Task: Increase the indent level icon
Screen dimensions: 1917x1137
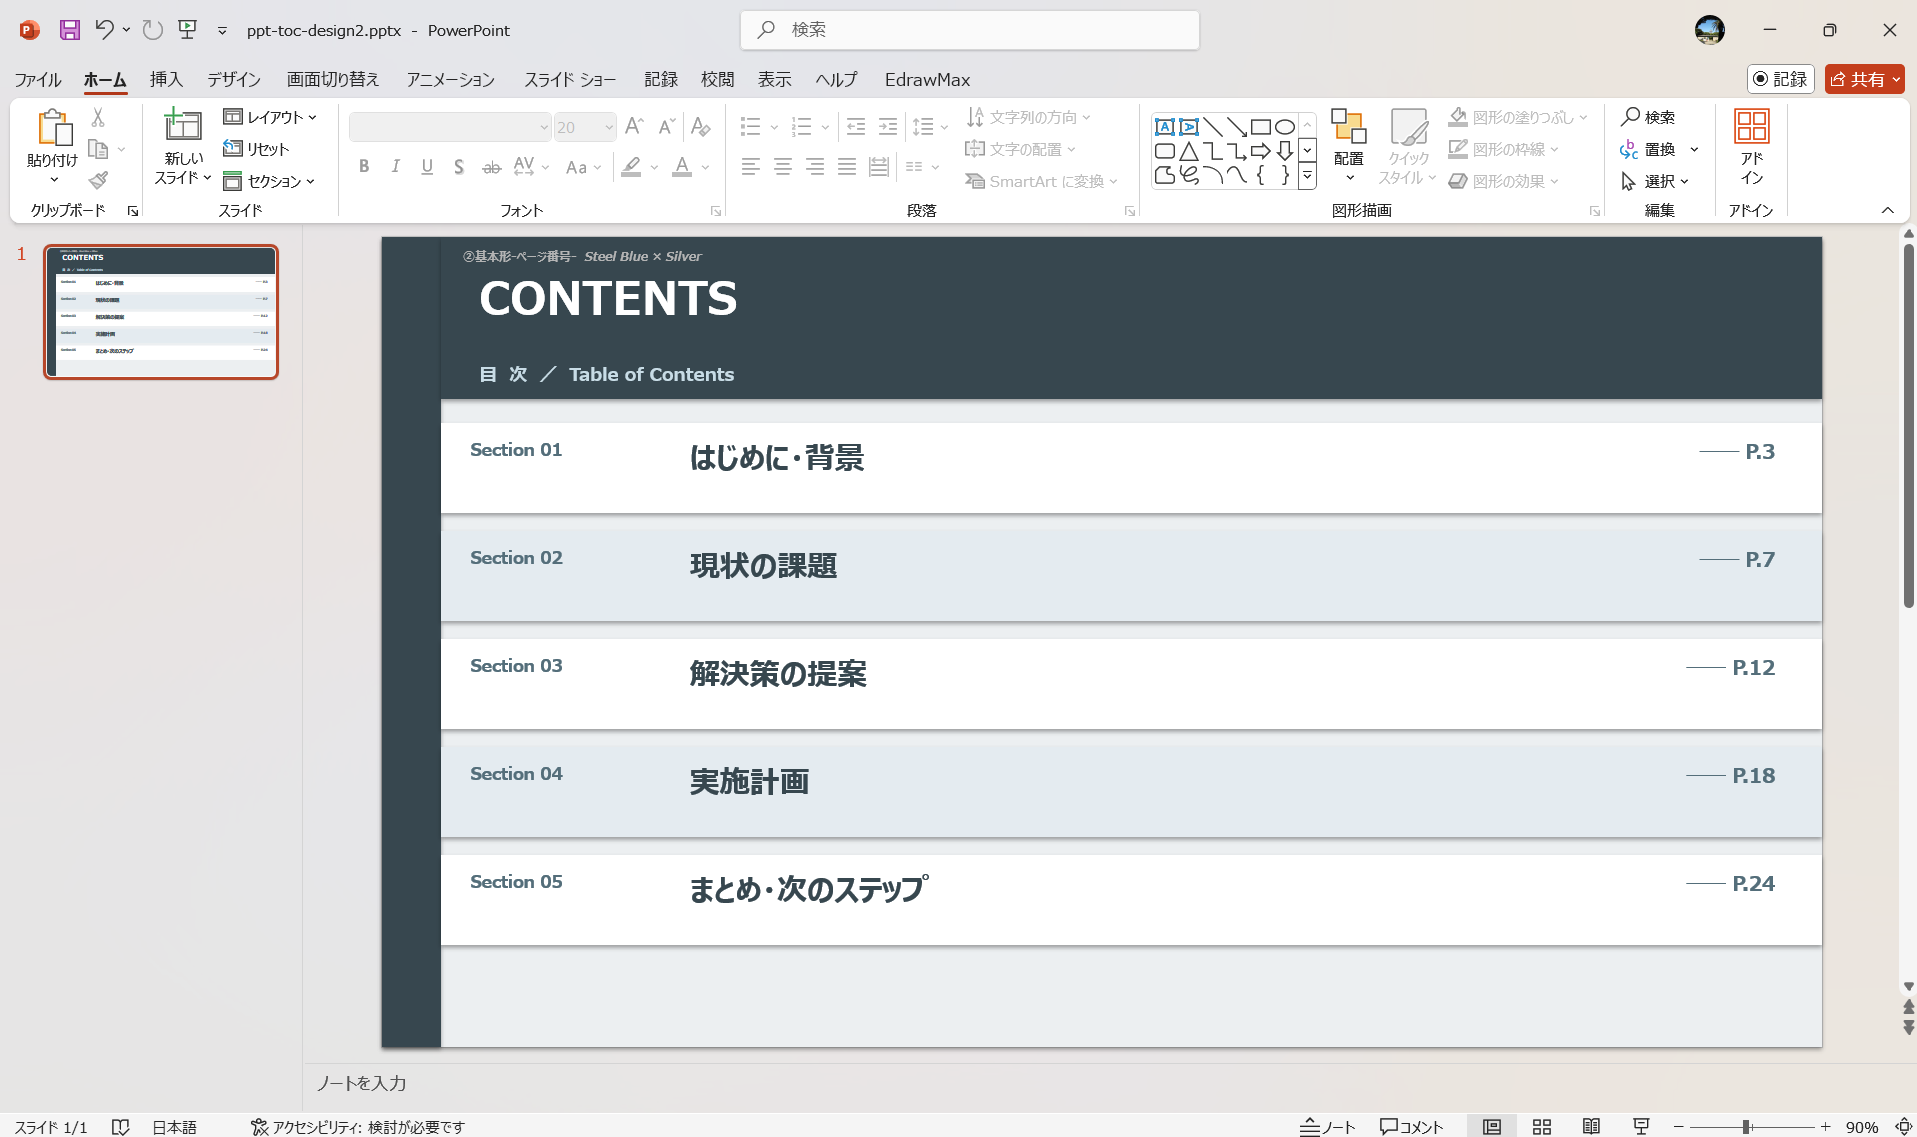Action: (x=888, y=127)
